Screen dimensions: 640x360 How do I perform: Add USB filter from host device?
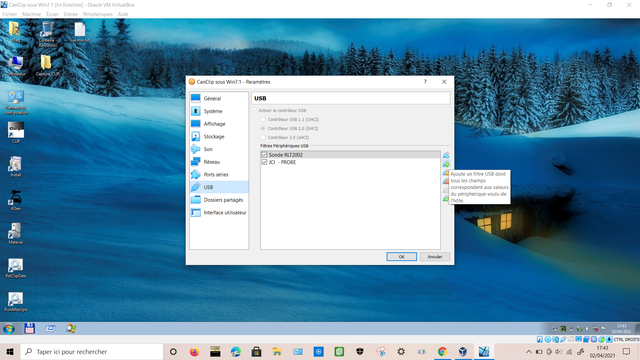point(446,164)
